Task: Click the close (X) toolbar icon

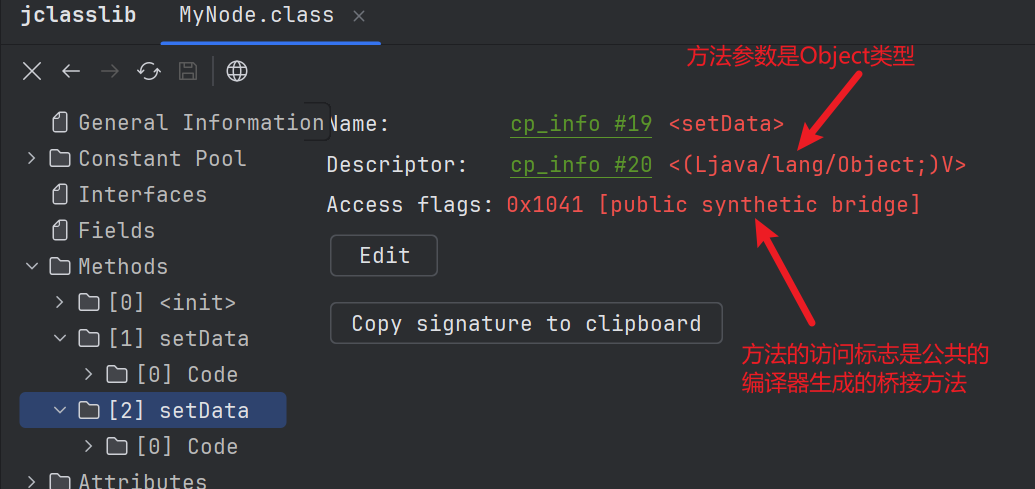Action: 32,71
